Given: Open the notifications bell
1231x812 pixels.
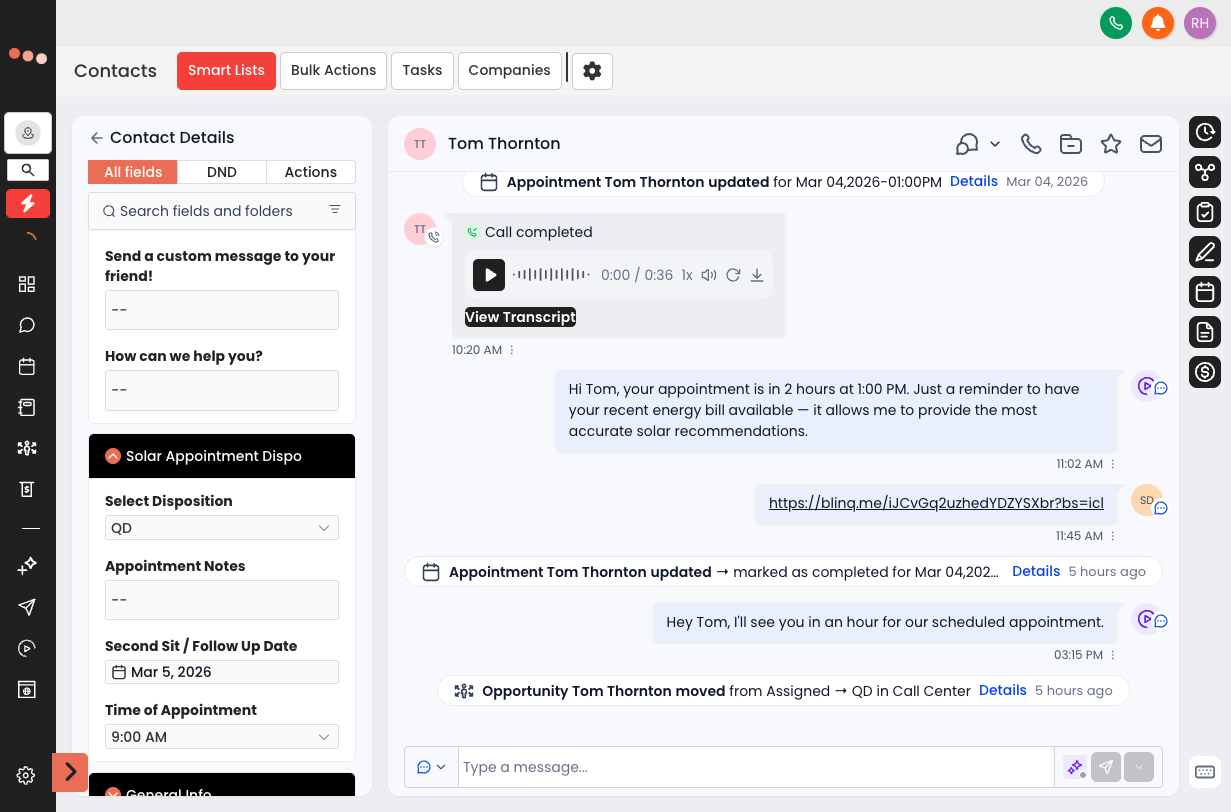Looking at the screenshot, I should (x=1158, y=22).
